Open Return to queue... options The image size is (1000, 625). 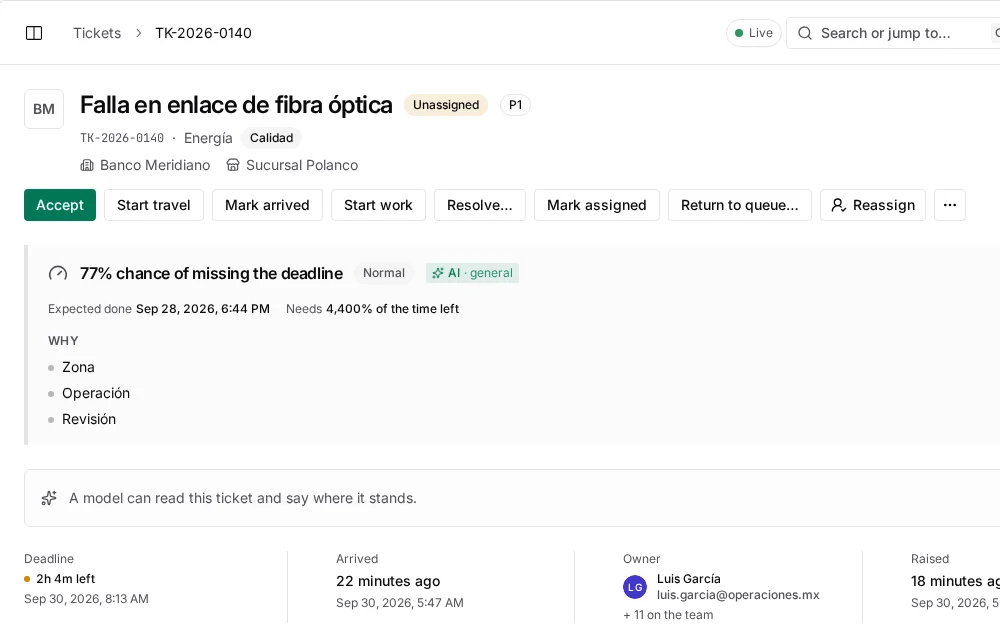point(740,205)
